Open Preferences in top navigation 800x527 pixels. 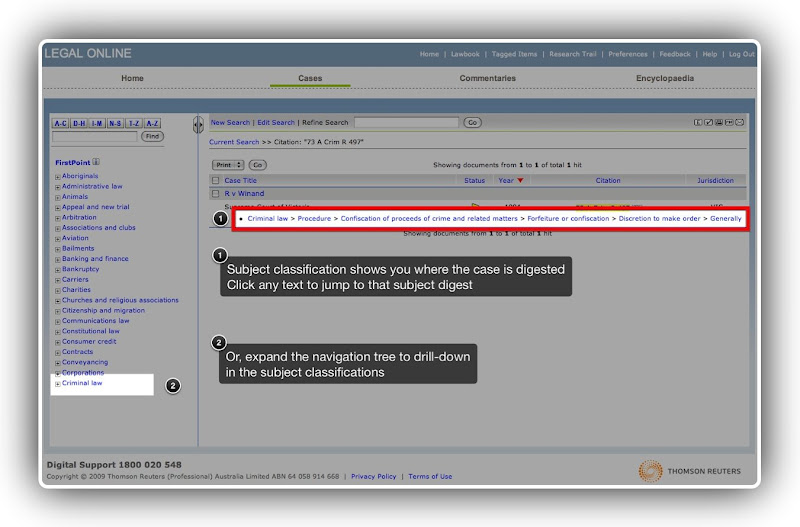tap(628, 54)
